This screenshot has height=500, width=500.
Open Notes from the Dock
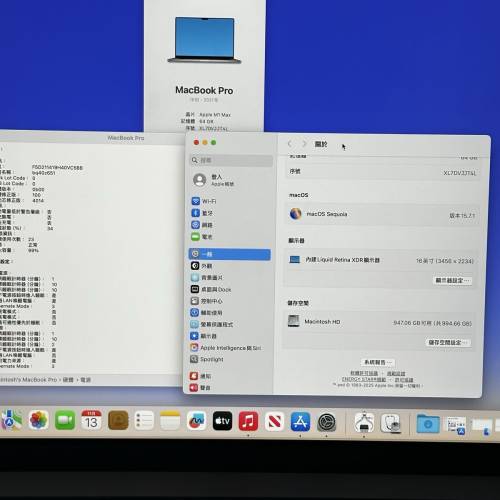click(x=170, y=420)
